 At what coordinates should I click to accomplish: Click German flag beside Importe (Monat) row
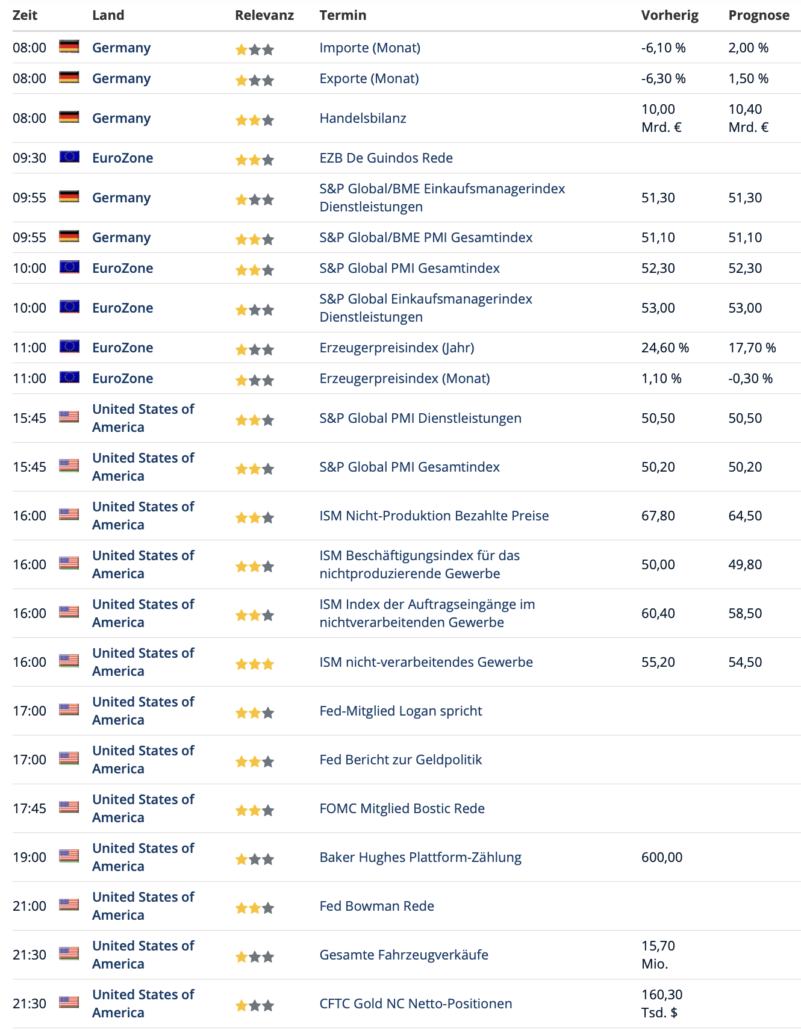click(x=69, y=47)
